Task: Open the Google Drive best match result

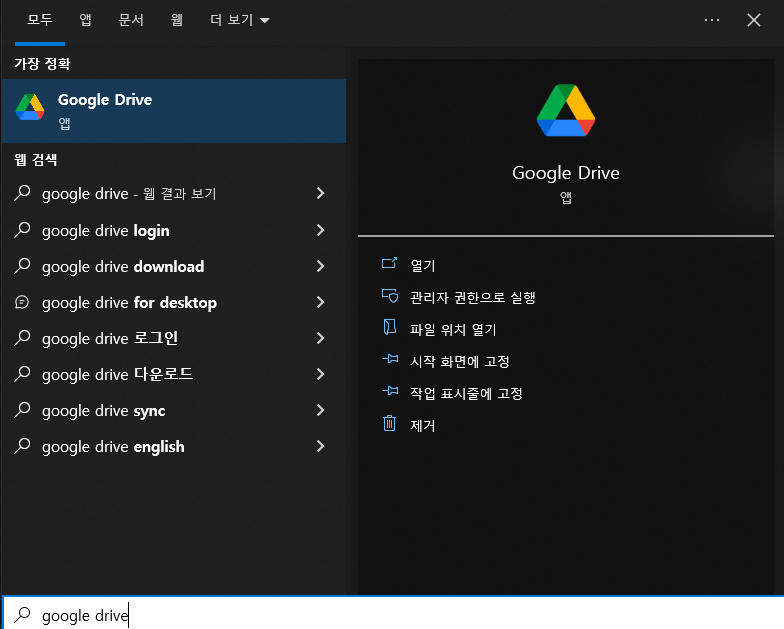Action: point(174,110)
